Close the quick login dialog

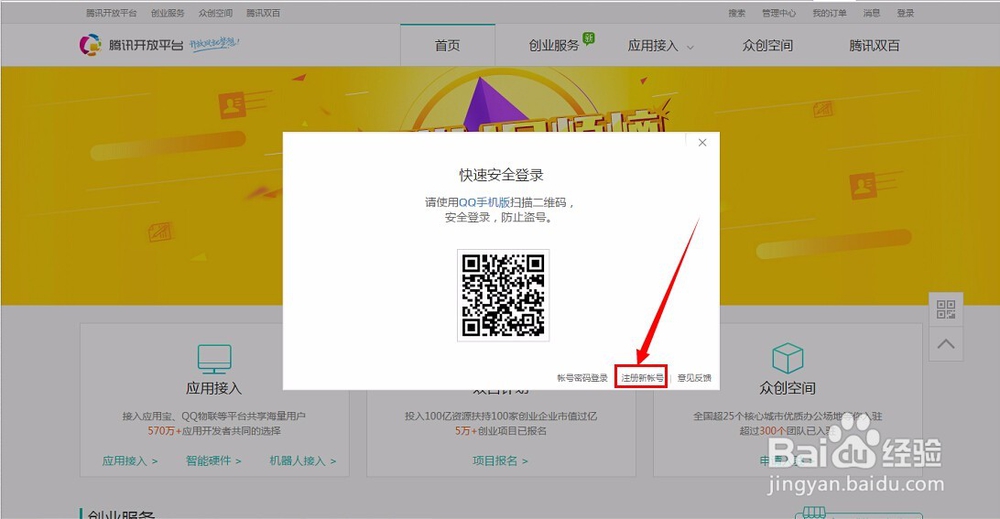point(702,142)
